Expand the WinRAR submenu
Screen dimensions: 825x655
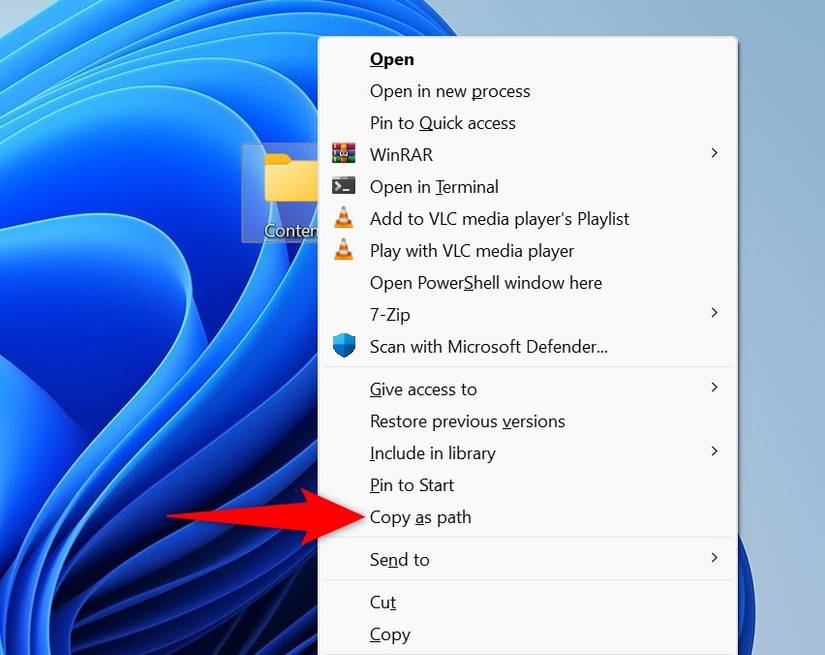point(714,154)
